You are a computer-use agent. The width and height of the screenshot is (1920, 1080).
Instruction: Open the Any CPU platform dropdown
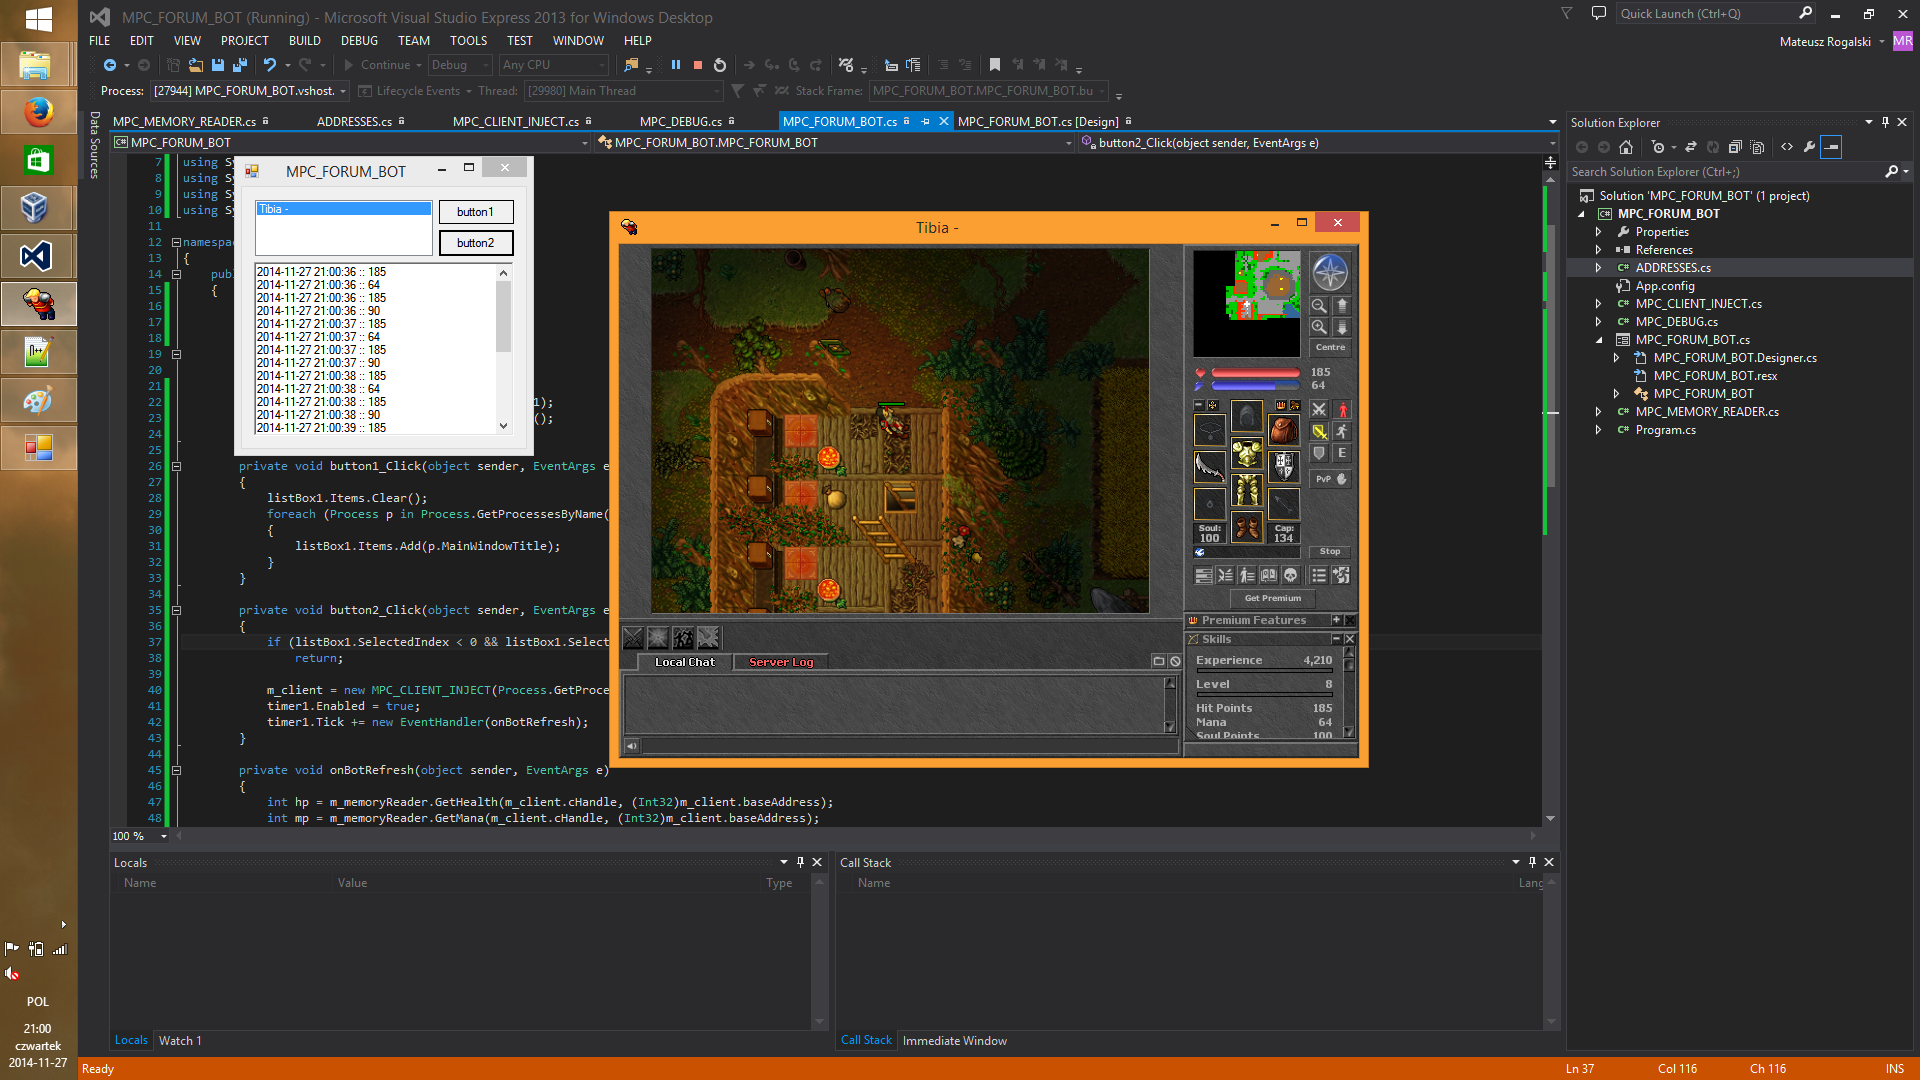click(x=554, y=65)
